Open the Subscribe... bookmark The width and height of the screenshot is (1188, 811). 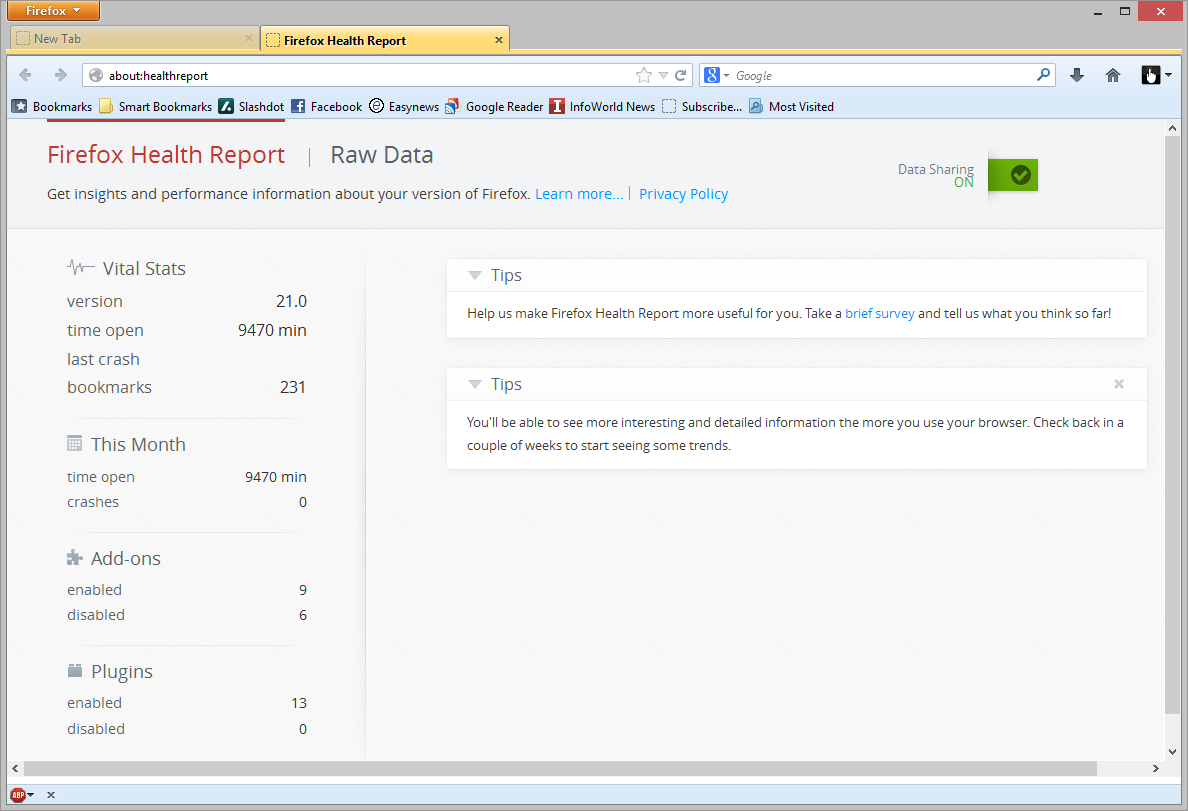click(x=702, y=107)
